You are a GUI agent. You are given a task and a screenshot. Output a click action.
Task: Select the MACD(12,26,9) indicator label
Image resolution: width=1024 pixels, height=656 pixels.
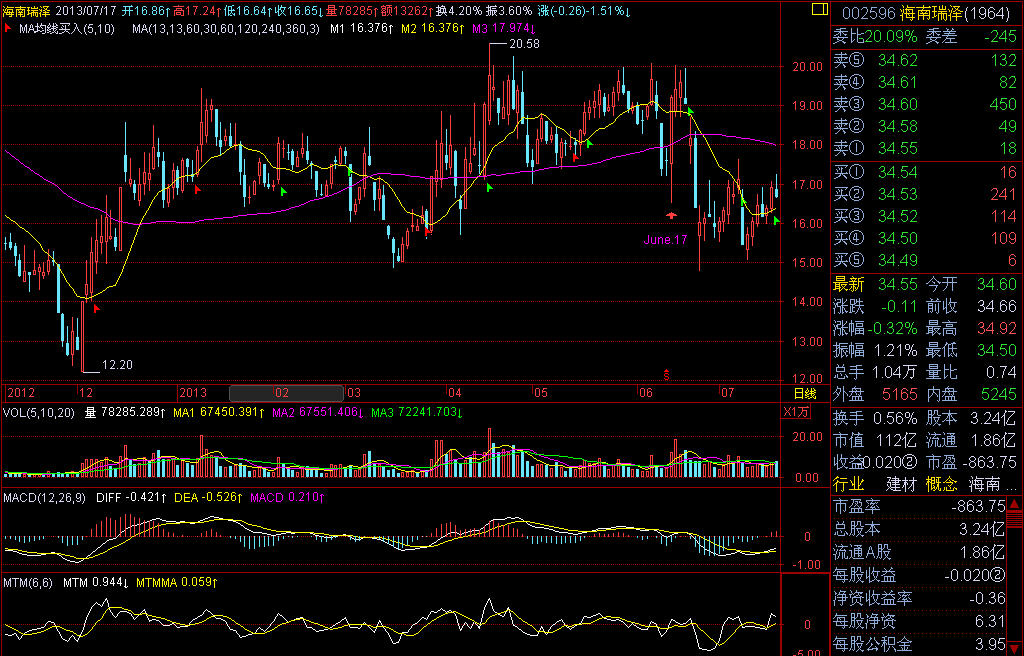(46, 497)
